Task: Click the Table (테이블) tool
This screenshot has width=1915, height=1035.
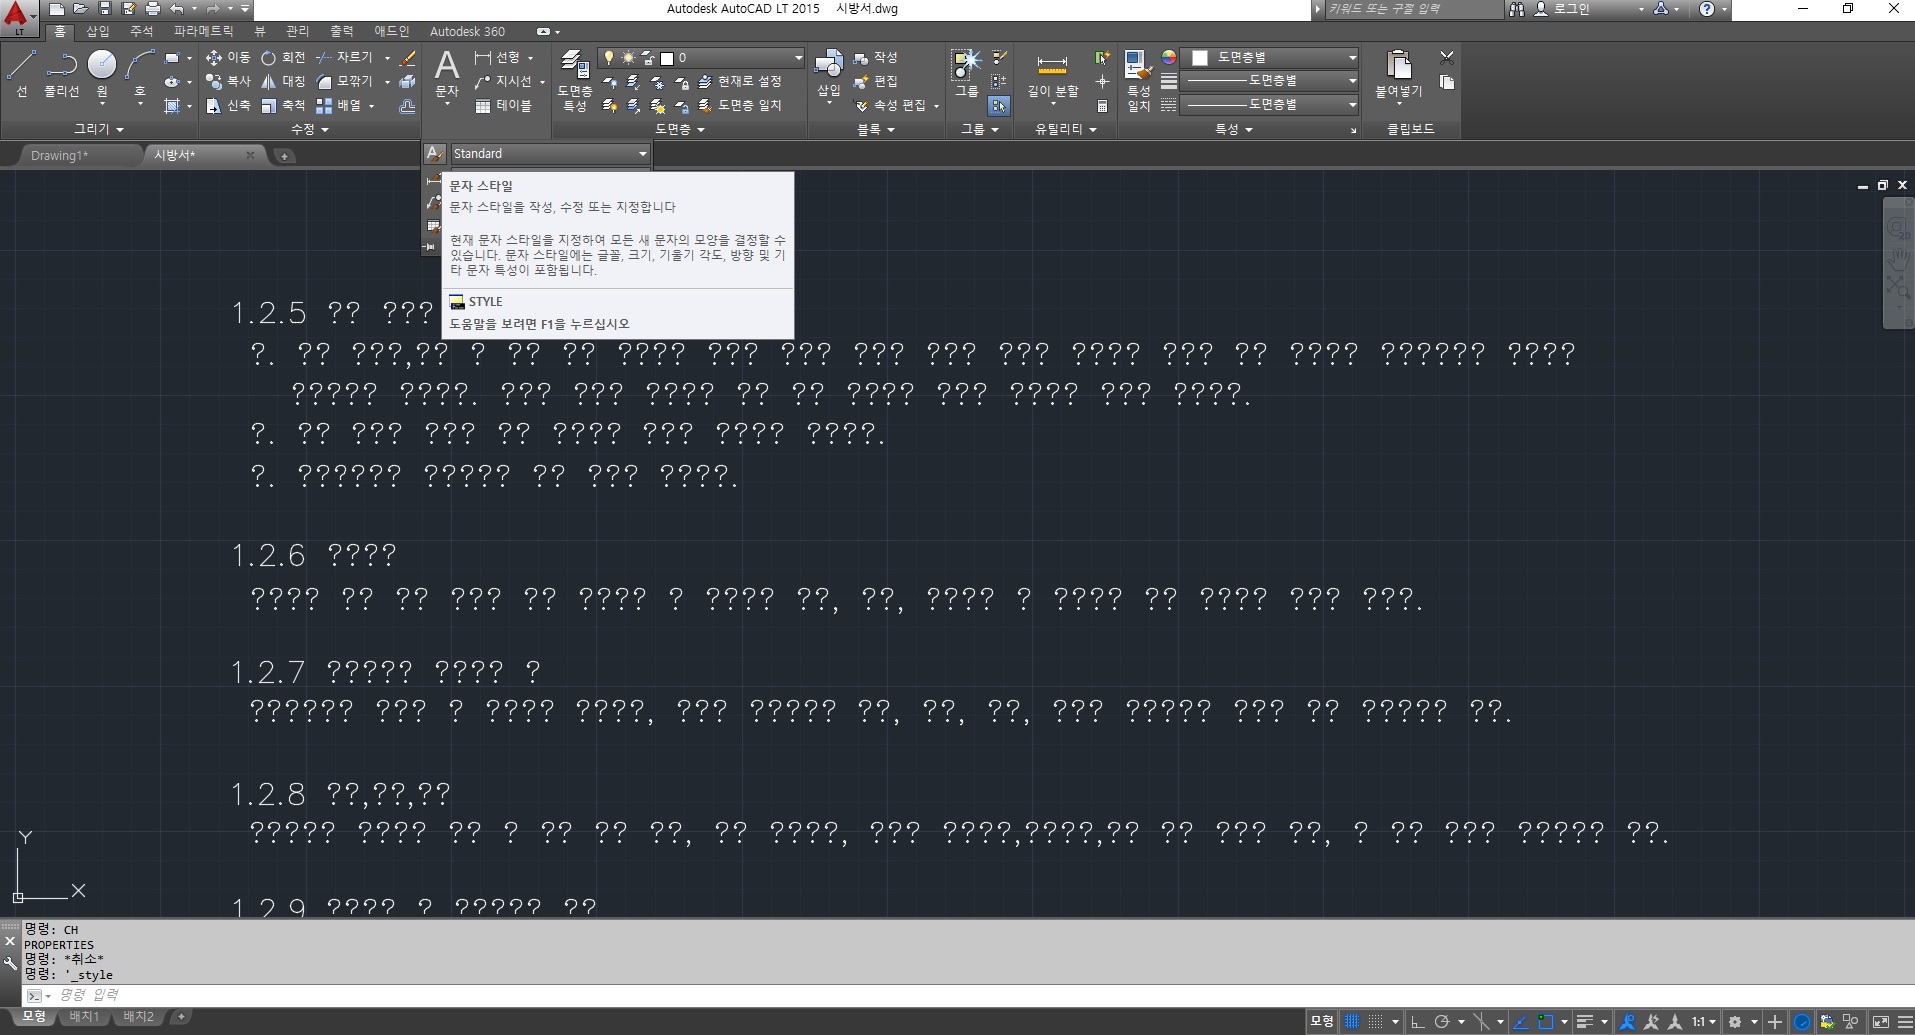Action: [504, 105]
